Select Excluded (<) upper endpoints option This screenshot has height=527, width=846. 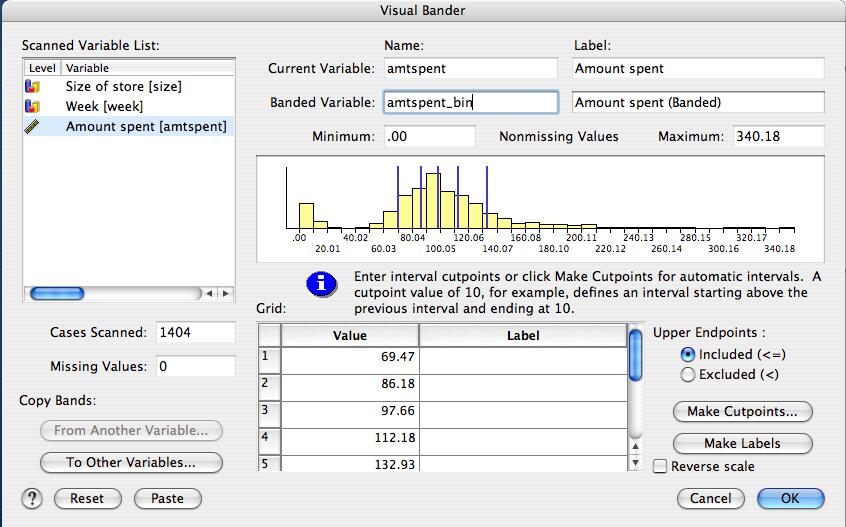click(687, 374)
